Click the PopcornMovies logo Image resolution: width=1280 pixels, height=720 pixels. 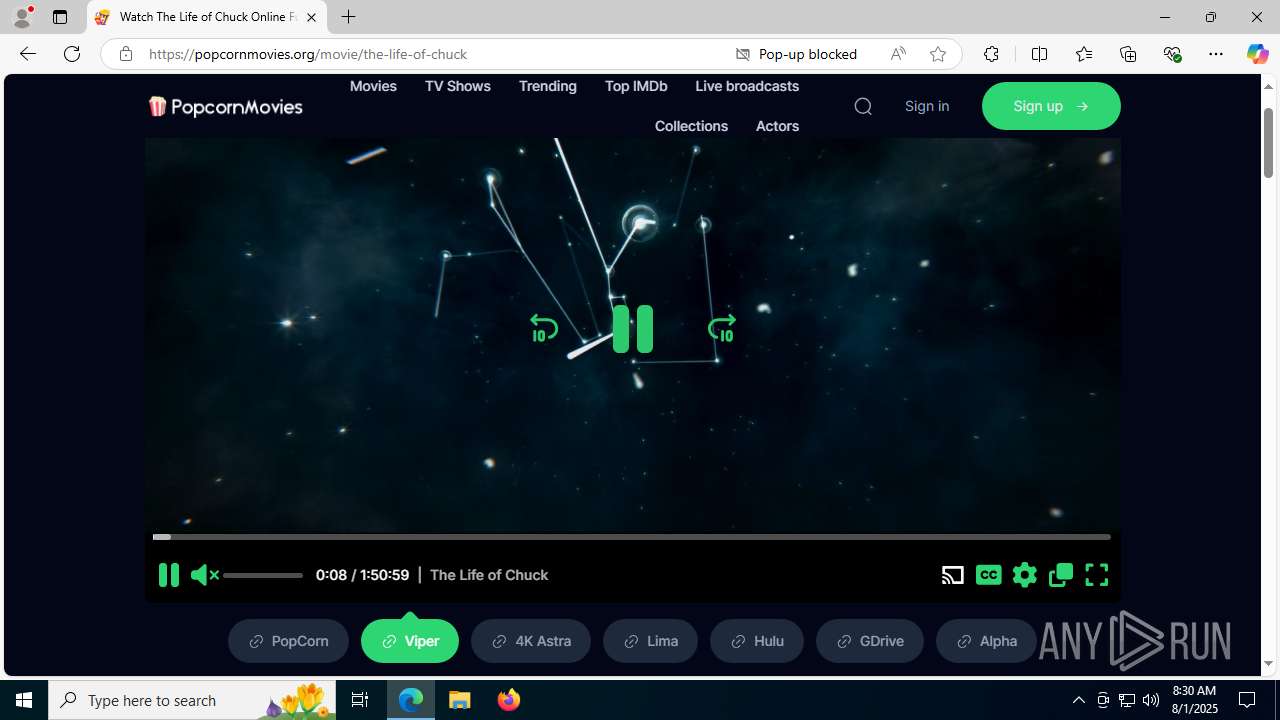tap(225, 106)
